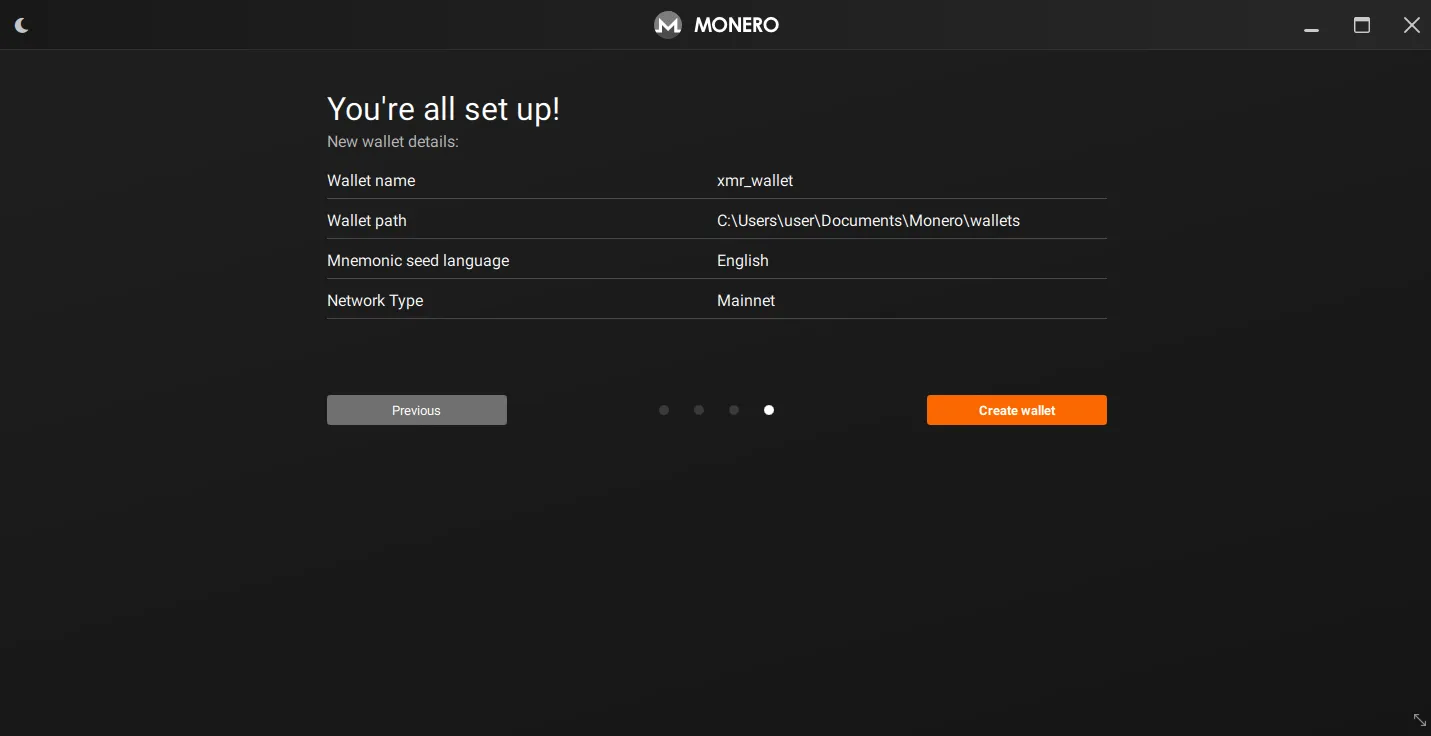Image resolution: width=1431 pixels, height=736 pixels.
Task: Click the Network Type label
Action: click(x=375, y=301)
